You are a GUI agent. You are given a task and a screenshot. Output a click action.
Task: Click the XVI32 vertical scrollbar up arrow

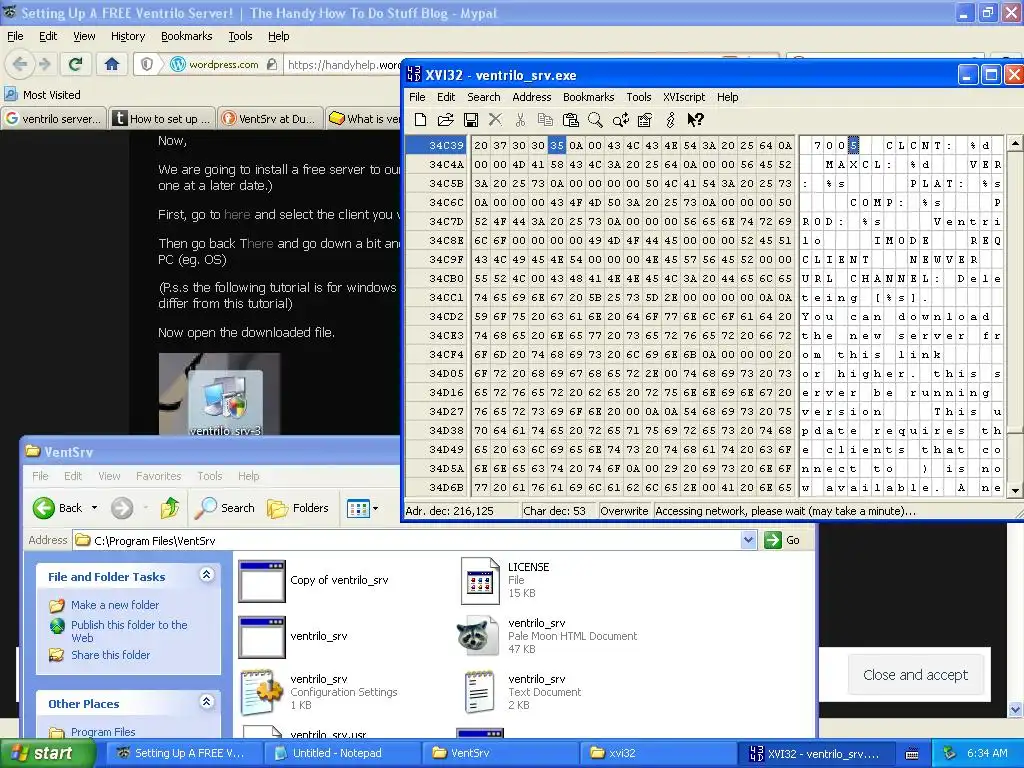[1015, 142]
